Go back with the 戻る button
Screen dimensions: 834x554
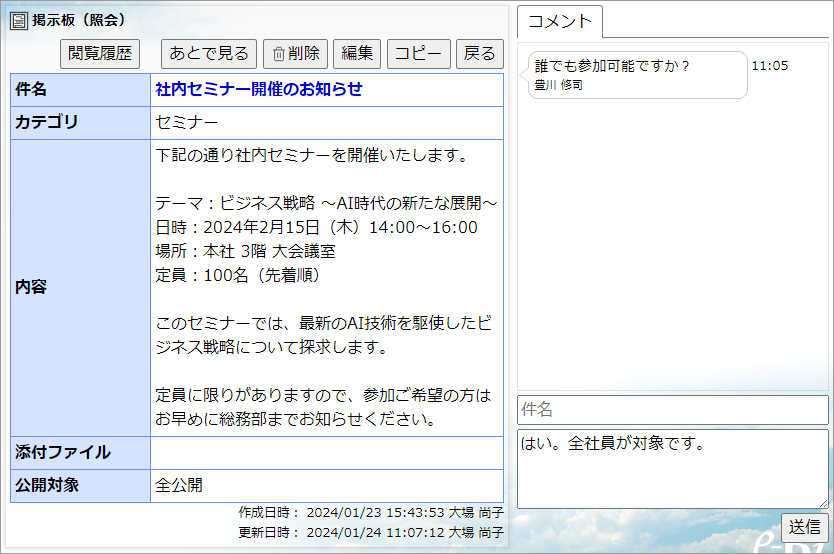pos(480,54)
